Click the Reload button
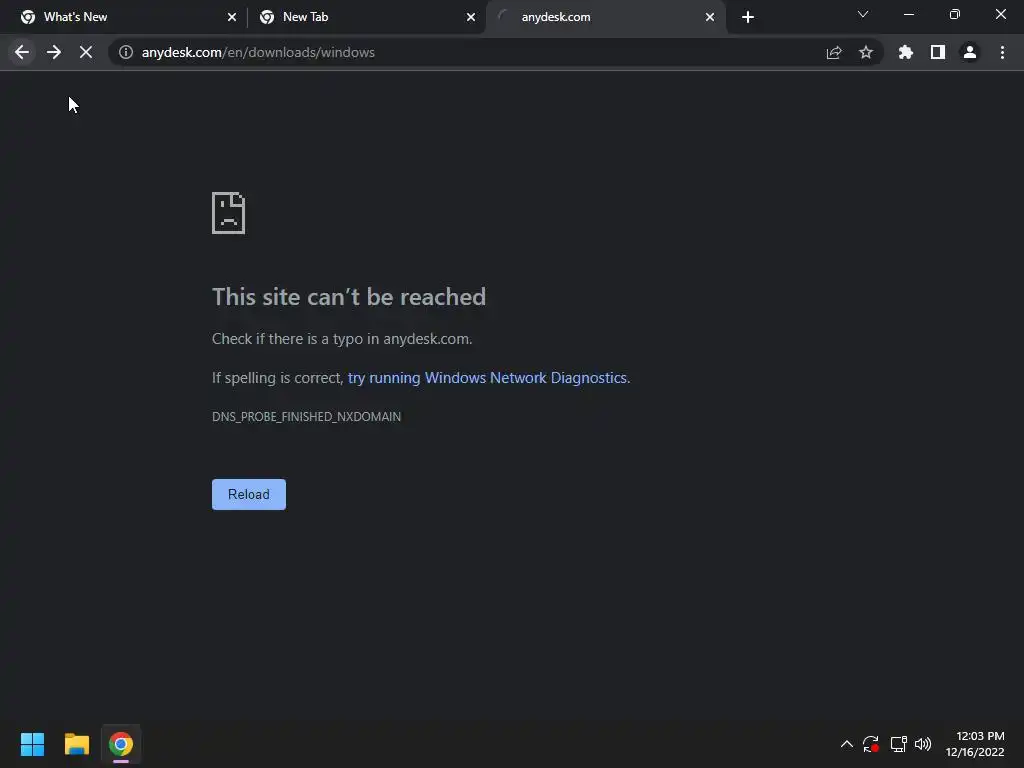1024x768 pixels. (249, 494)
